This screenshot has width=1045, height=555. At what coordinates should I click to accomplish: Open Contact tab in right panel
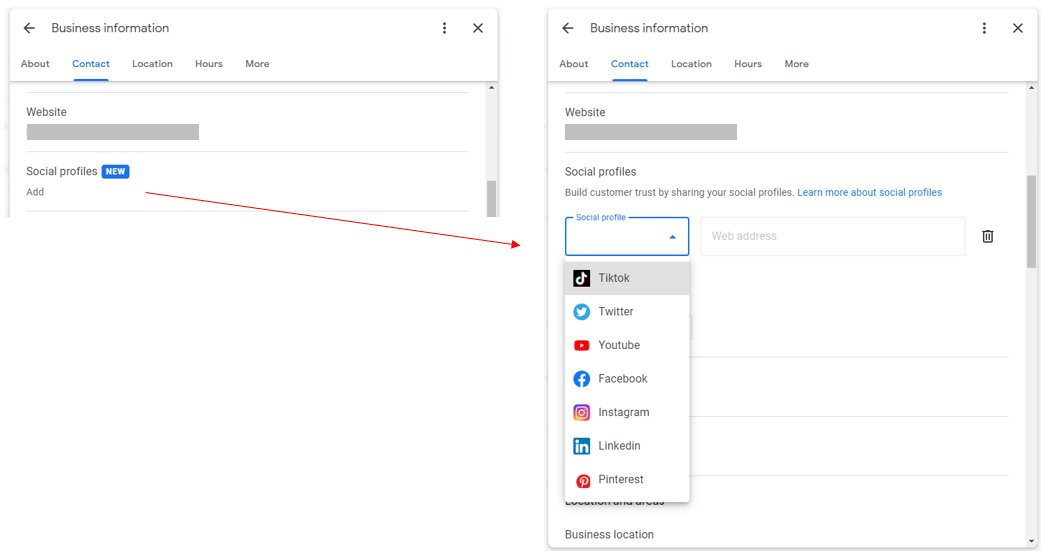click(630, 64)
